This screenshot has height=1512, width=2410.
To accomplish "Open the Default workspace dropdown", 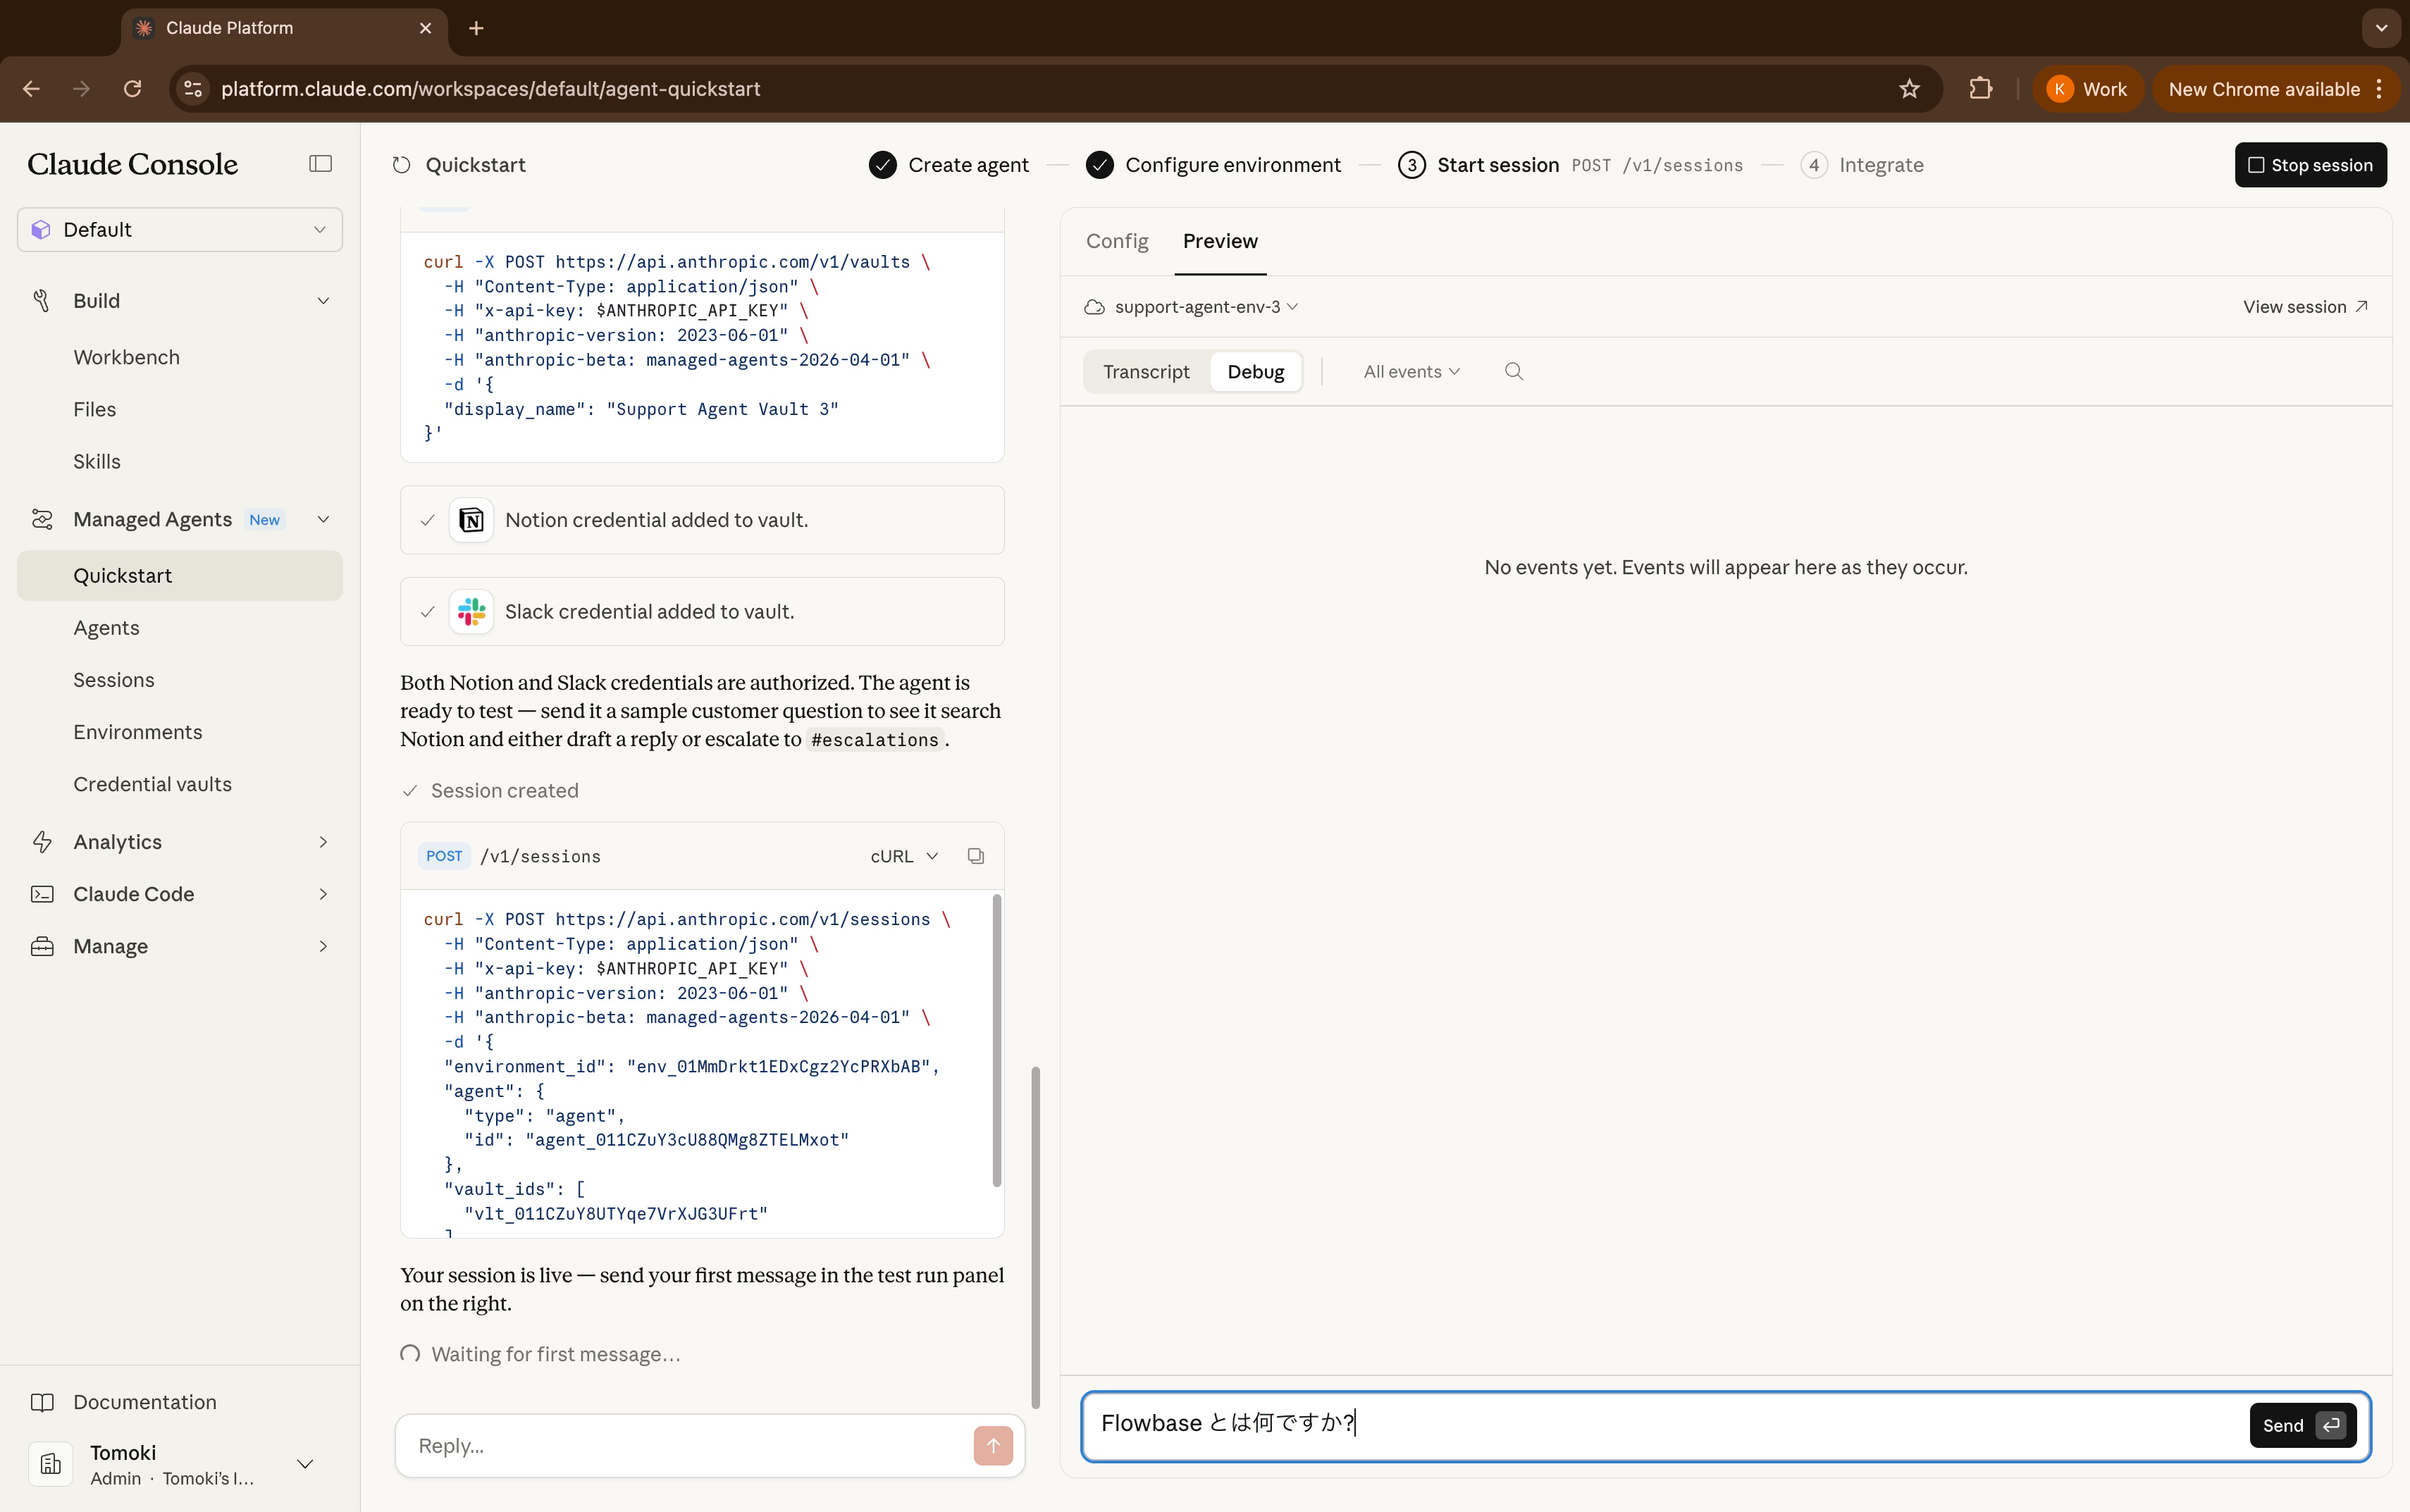I will tap(180, 230).
